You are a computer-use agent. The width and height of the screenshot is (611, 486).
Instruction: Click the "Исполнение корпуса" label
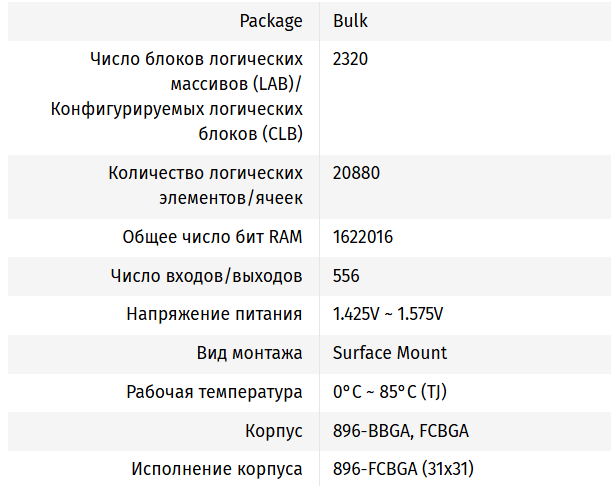217,469
